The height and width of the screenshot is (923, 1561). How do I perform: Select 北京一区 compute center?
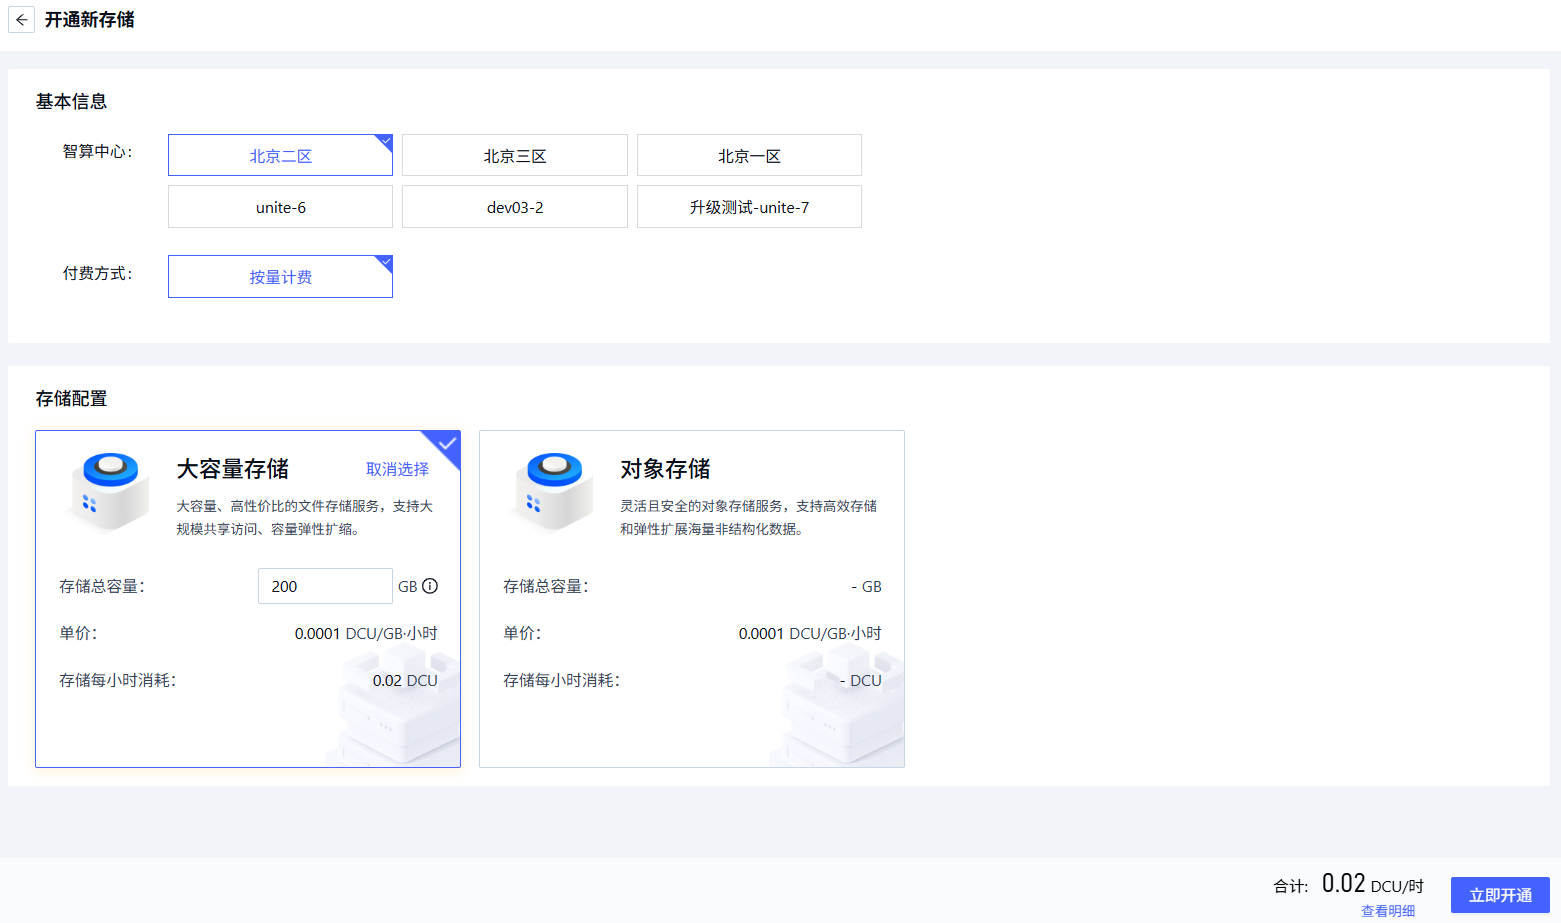(x=749, y=156)
